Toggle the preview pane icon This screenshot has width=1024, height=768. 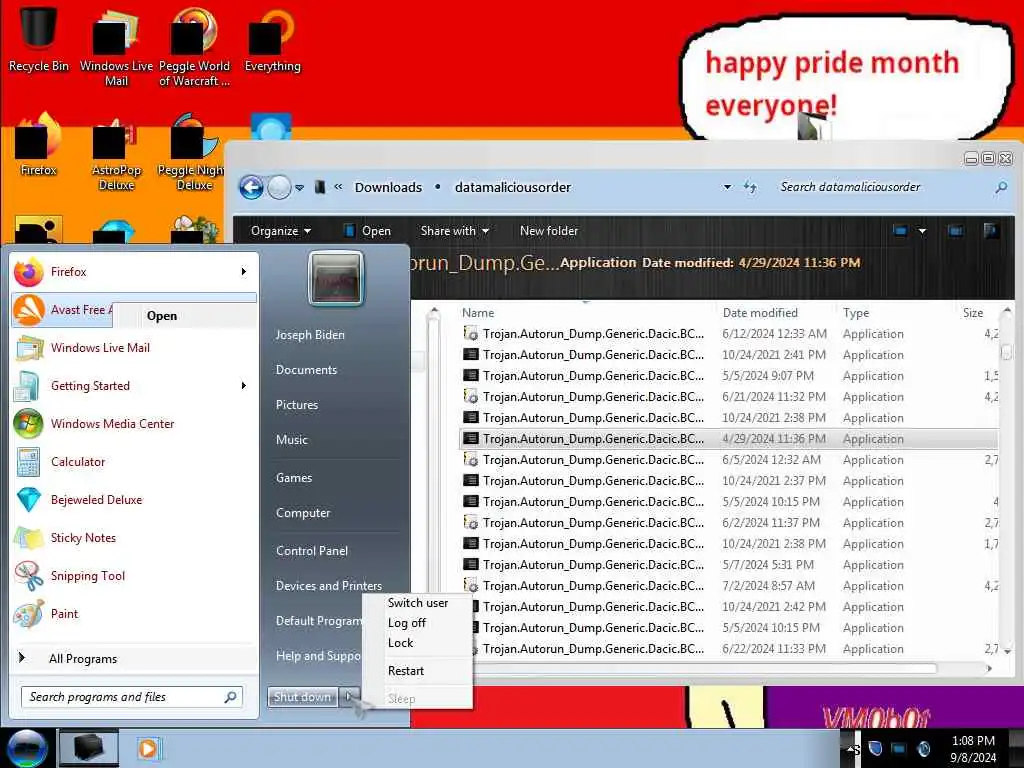pos(955,231)
